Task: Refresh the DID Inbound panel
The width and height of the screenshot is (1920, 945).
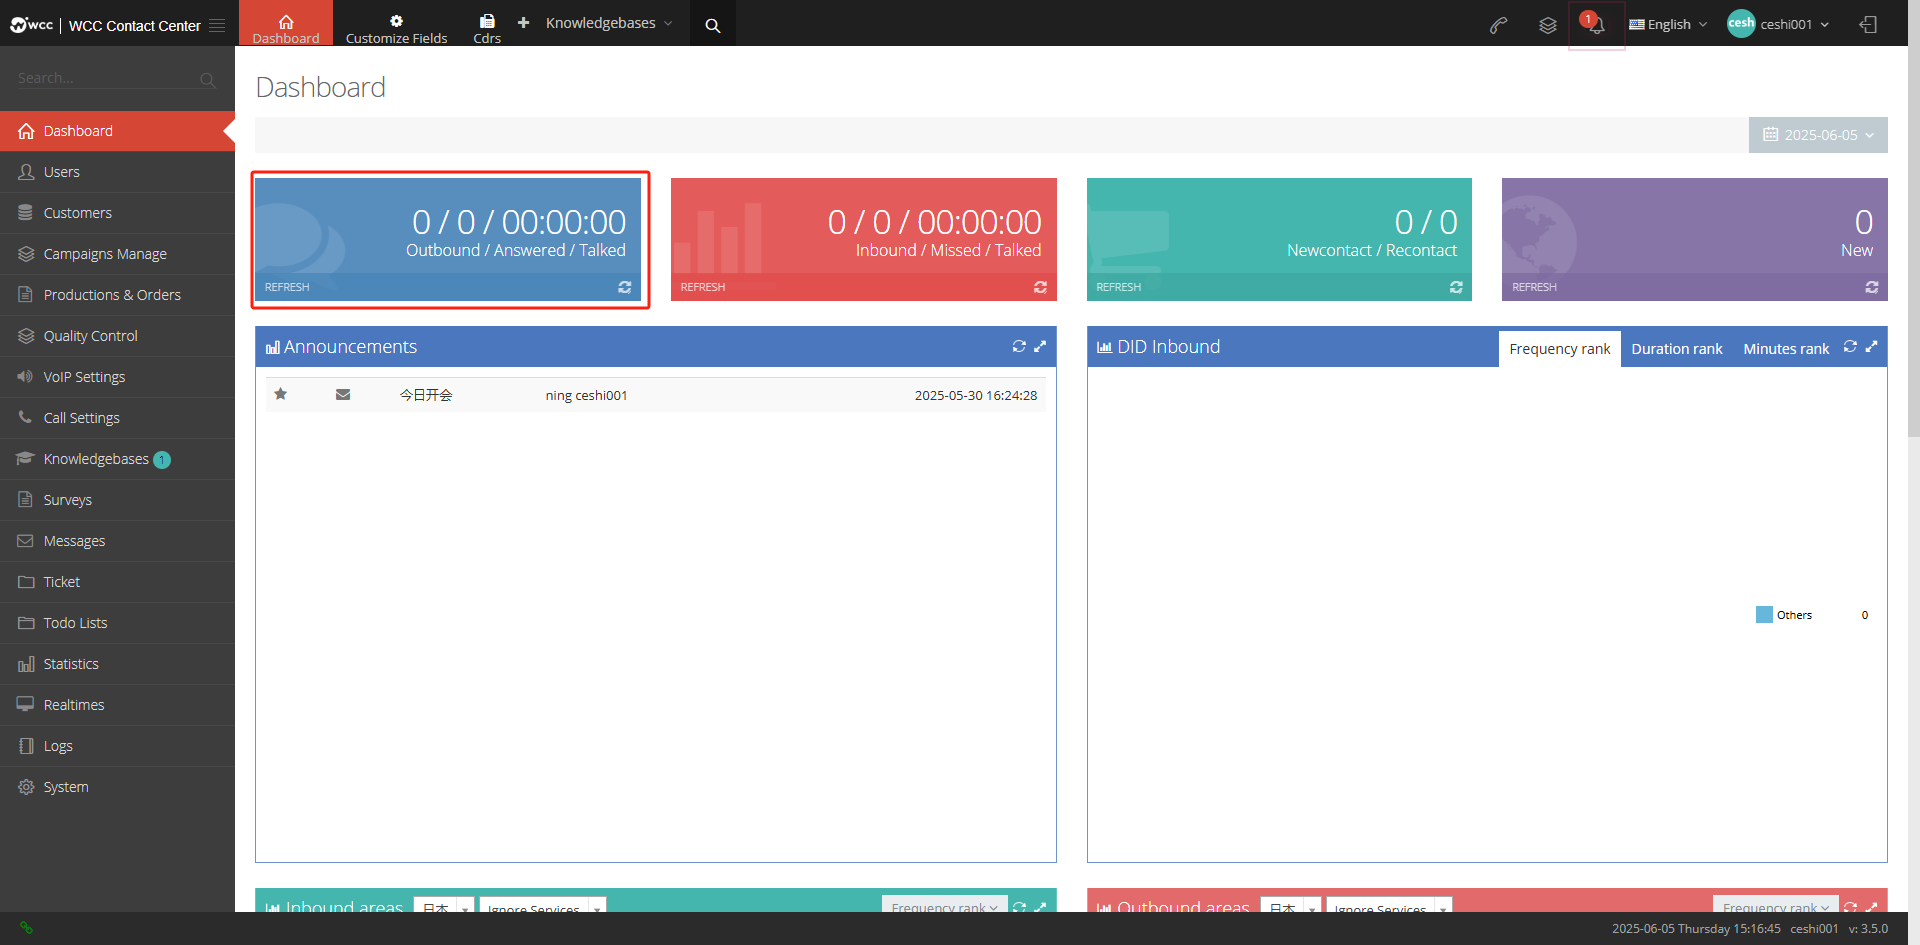Action: 1850,346
